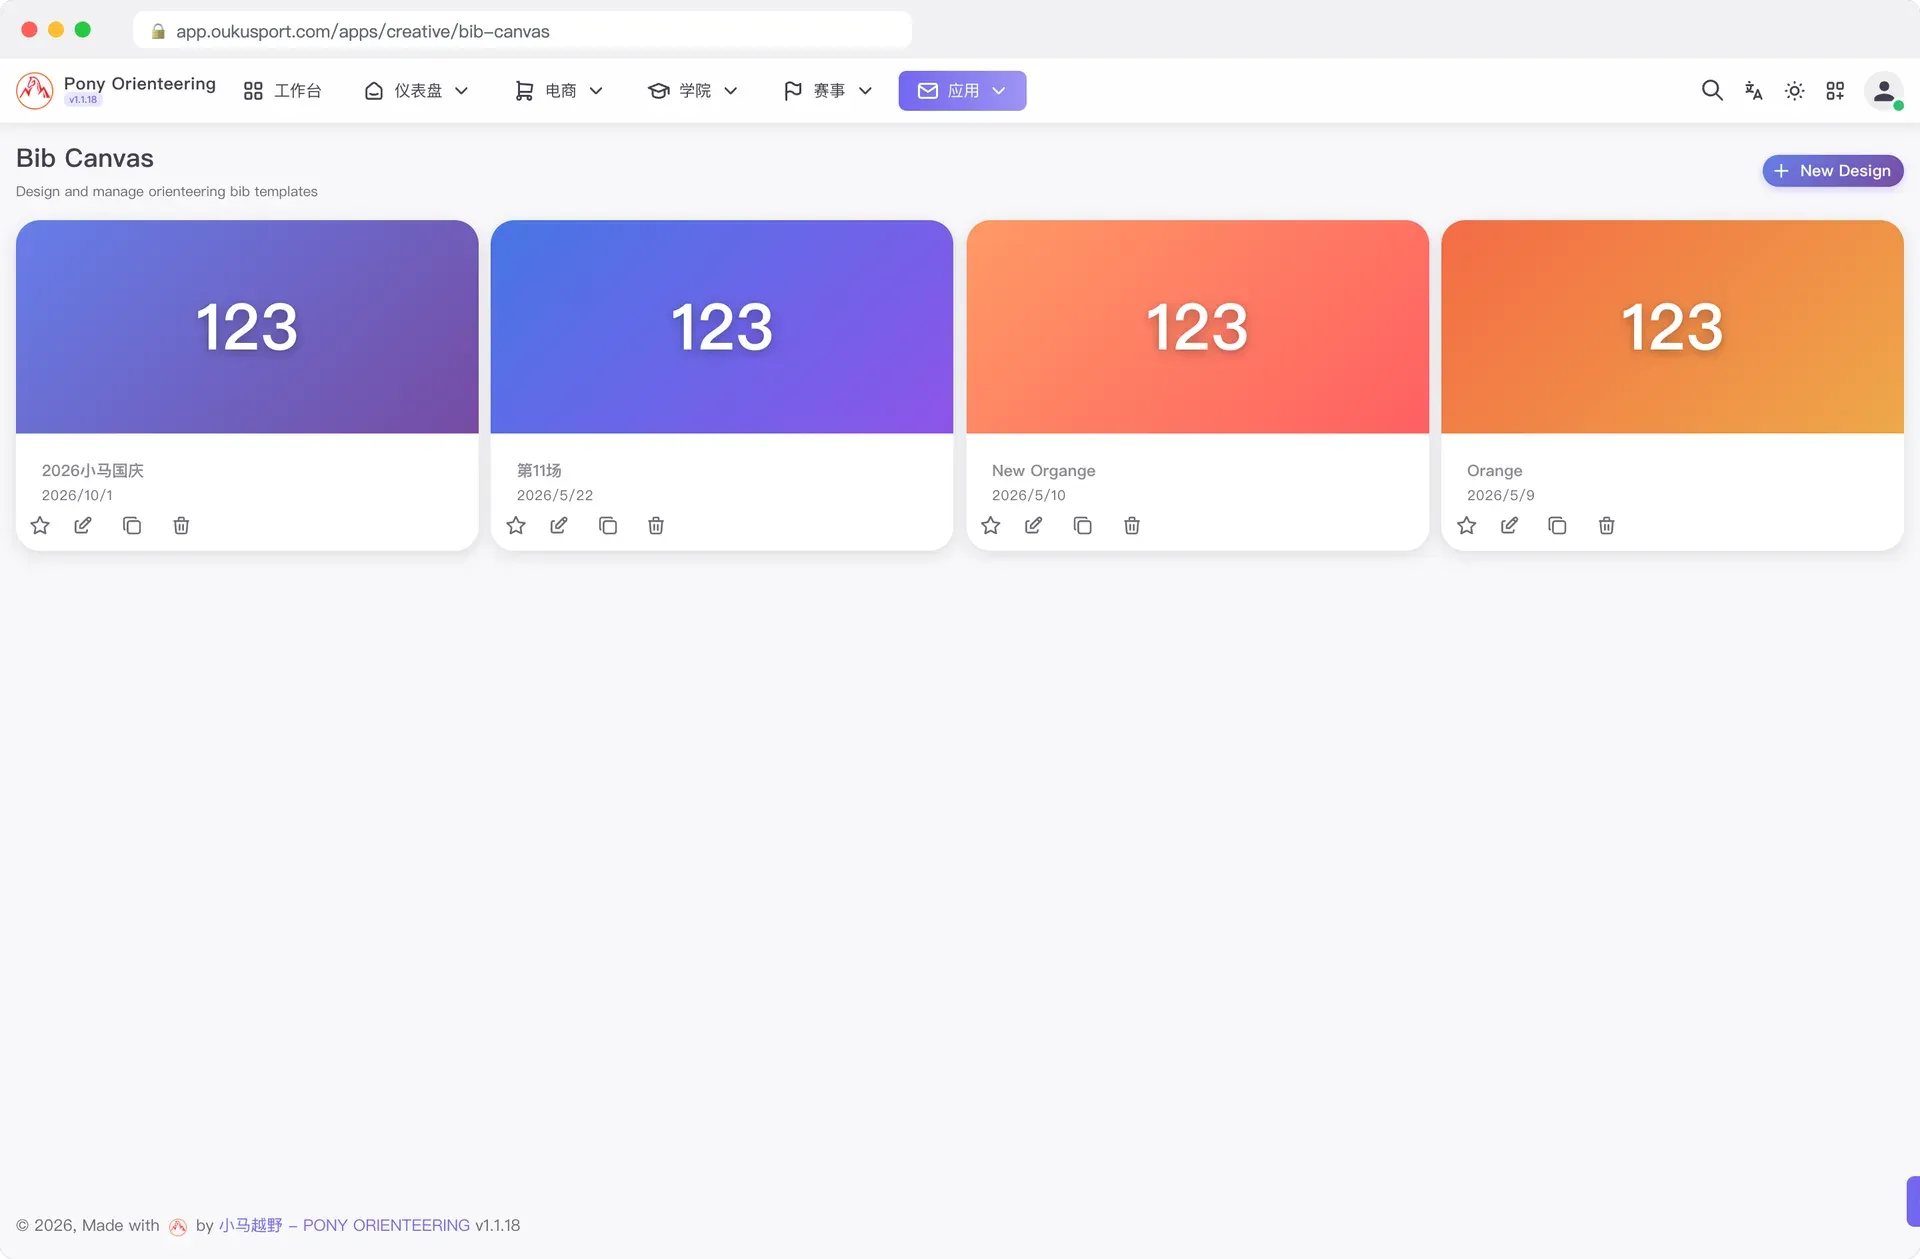
Task: Create a New Design
Action: click(1832, 171)
